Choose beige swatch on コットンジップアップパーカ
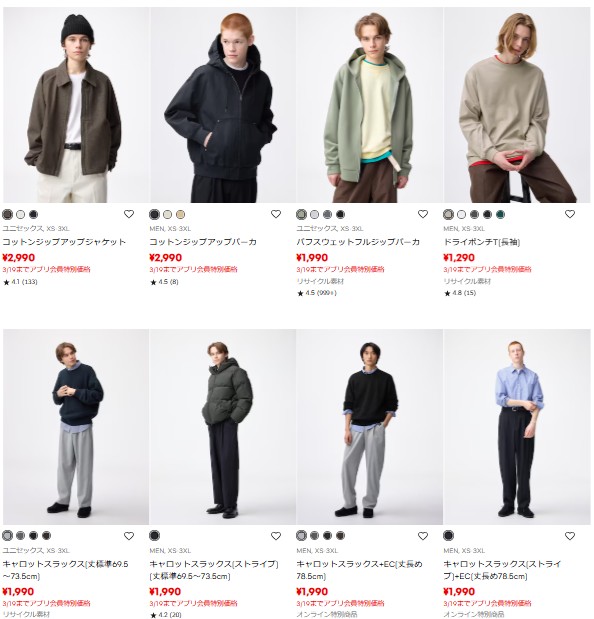 [180, 214]
